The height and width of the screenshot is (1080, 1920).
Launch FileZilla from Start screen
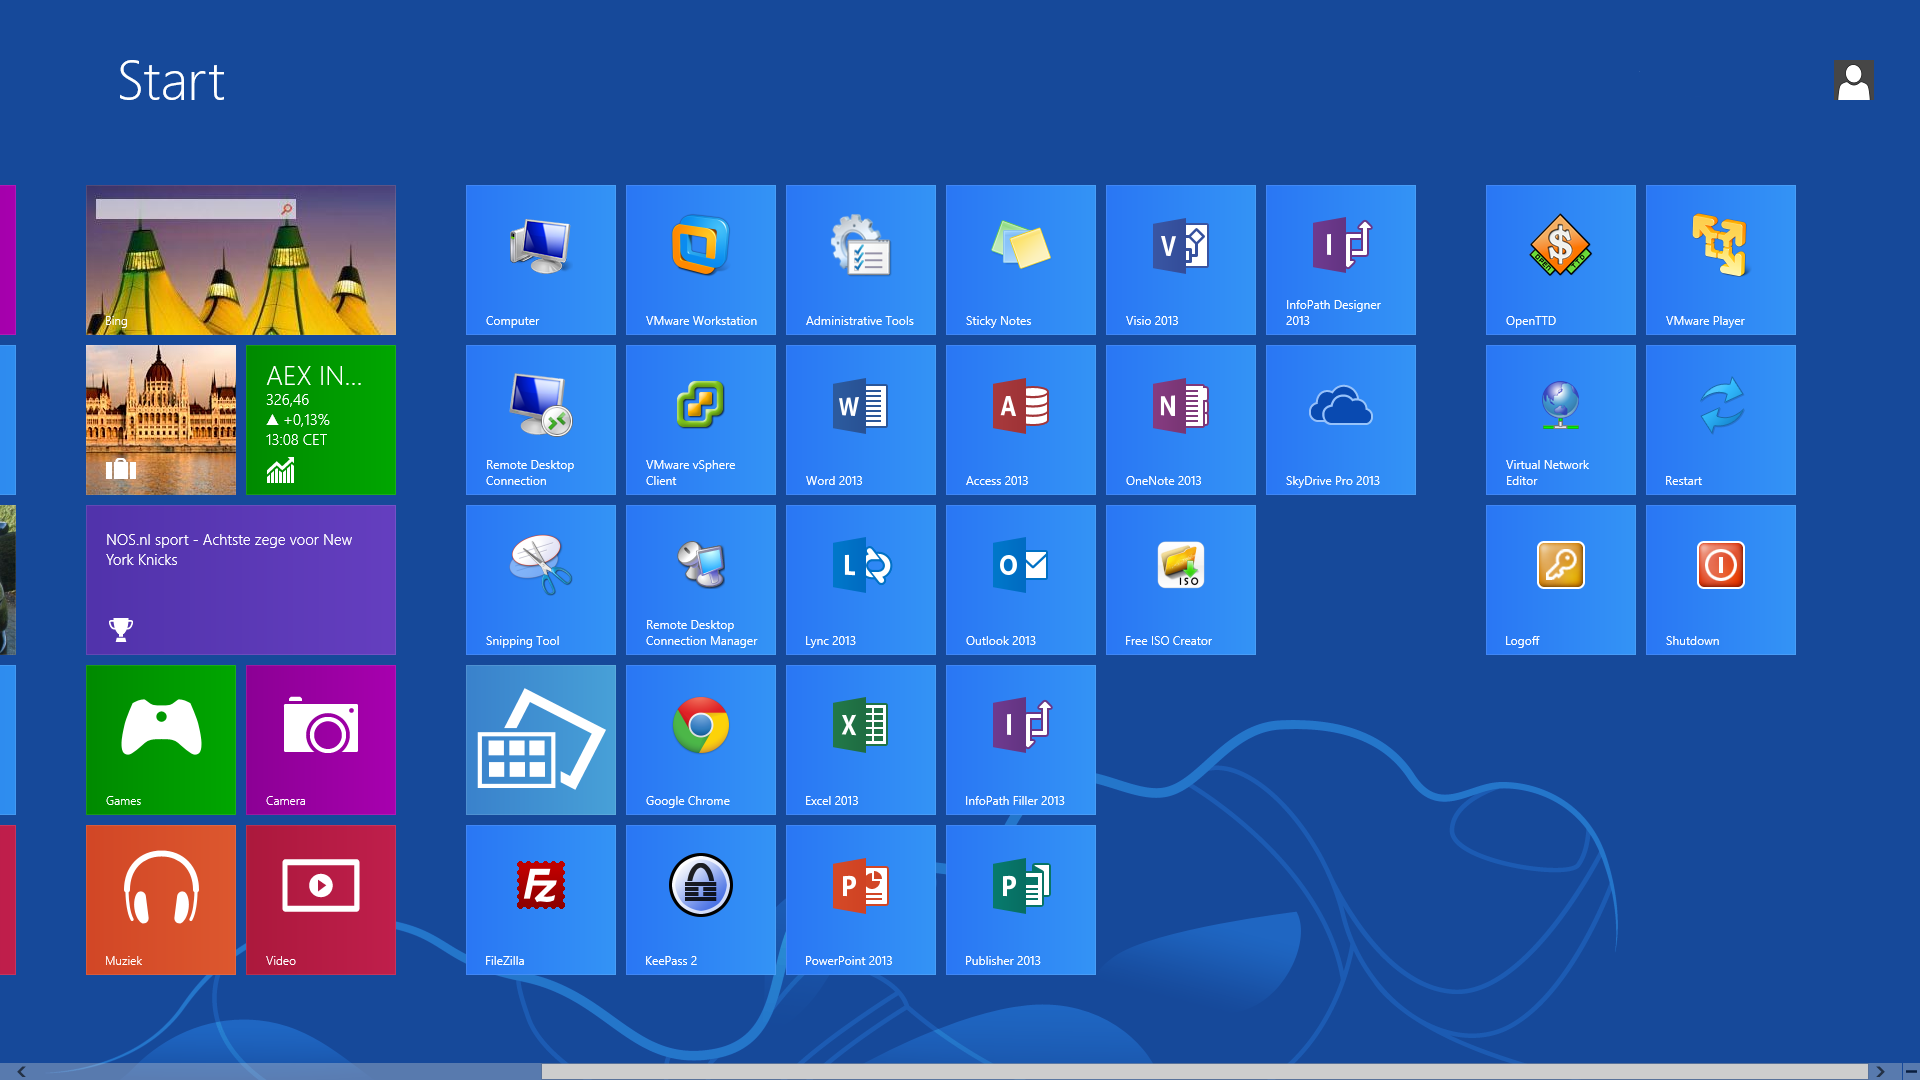pyautogui.click(x=540, y=899)
